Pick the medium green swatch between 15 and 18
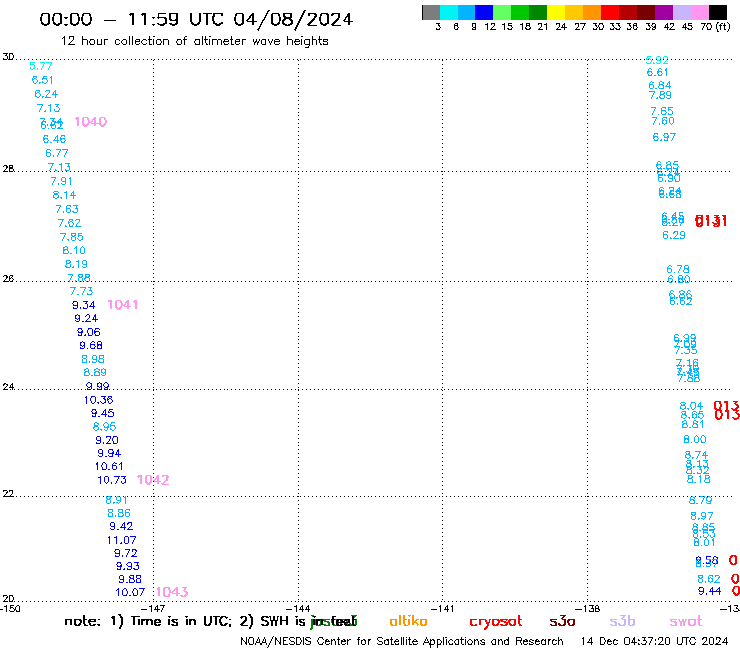 [x=521, y=12]
